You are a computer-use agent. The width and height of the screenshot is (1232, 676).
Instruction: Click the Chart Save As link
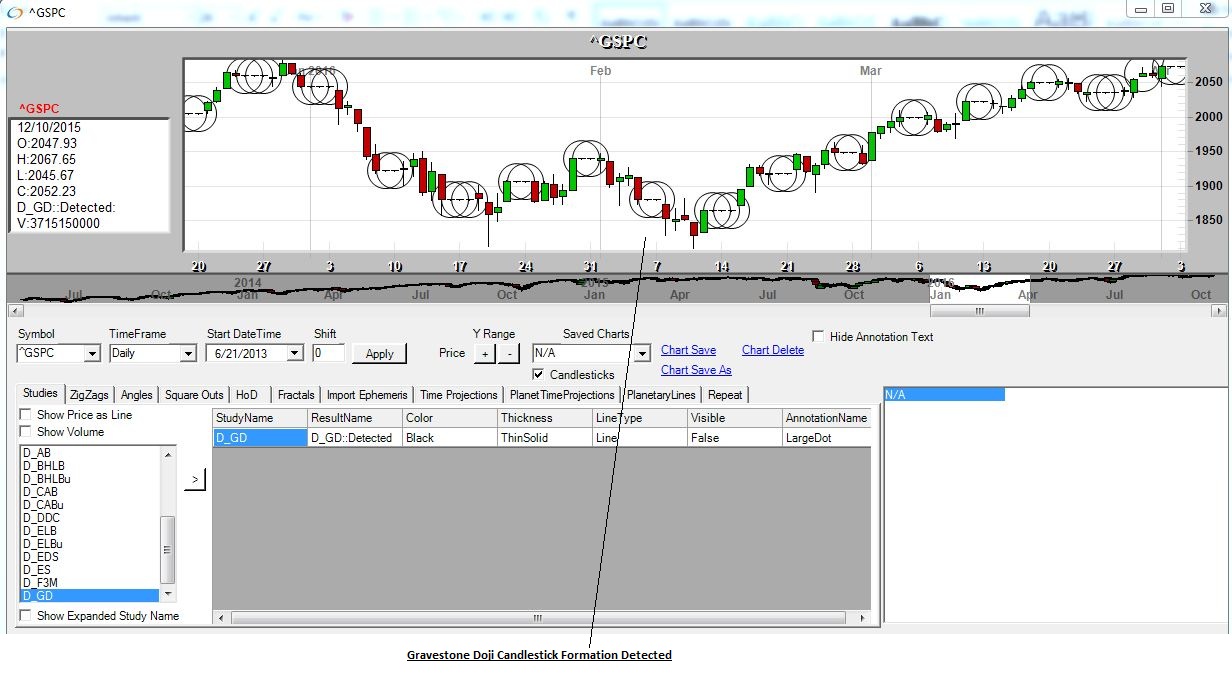tap(696, 370)
